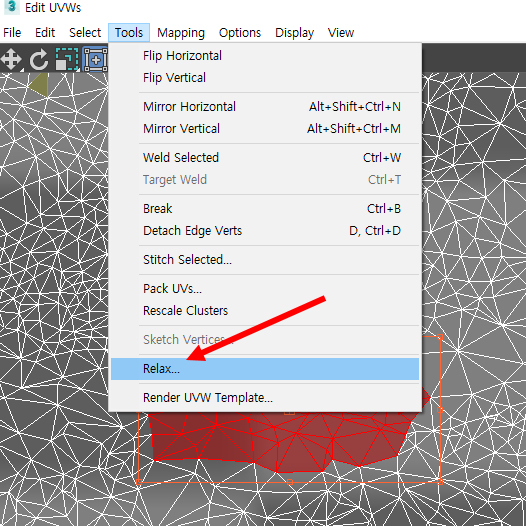Screen dimensions: 526x526
Task: Open Stitch Selected... dialog entry
Action: tap(265, 260)
